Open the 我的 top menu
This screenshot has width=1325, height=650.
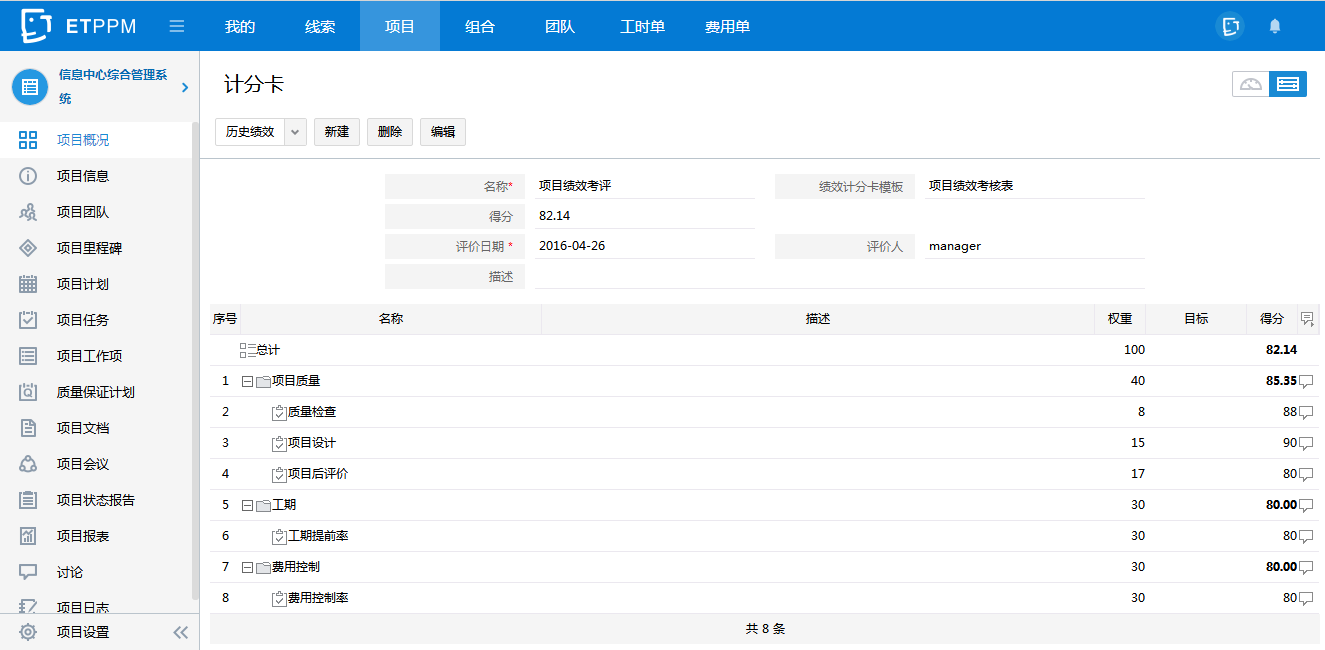pos(240,26)
